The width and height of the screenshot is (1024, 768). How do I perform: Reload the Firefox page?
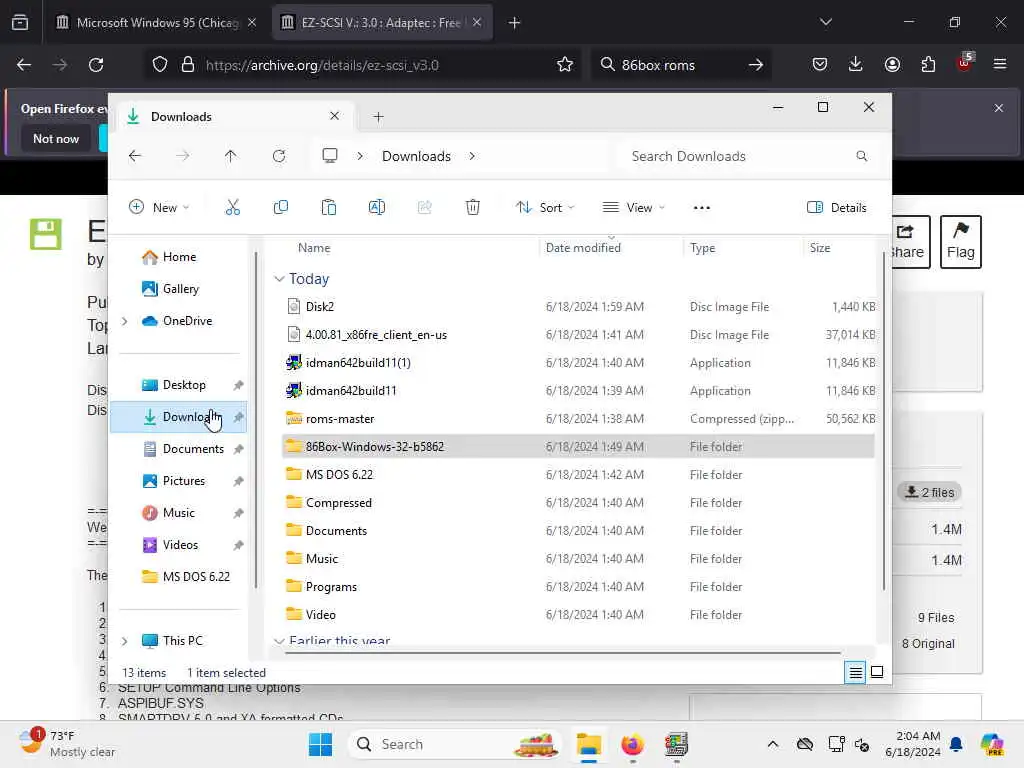click(96, 65)
